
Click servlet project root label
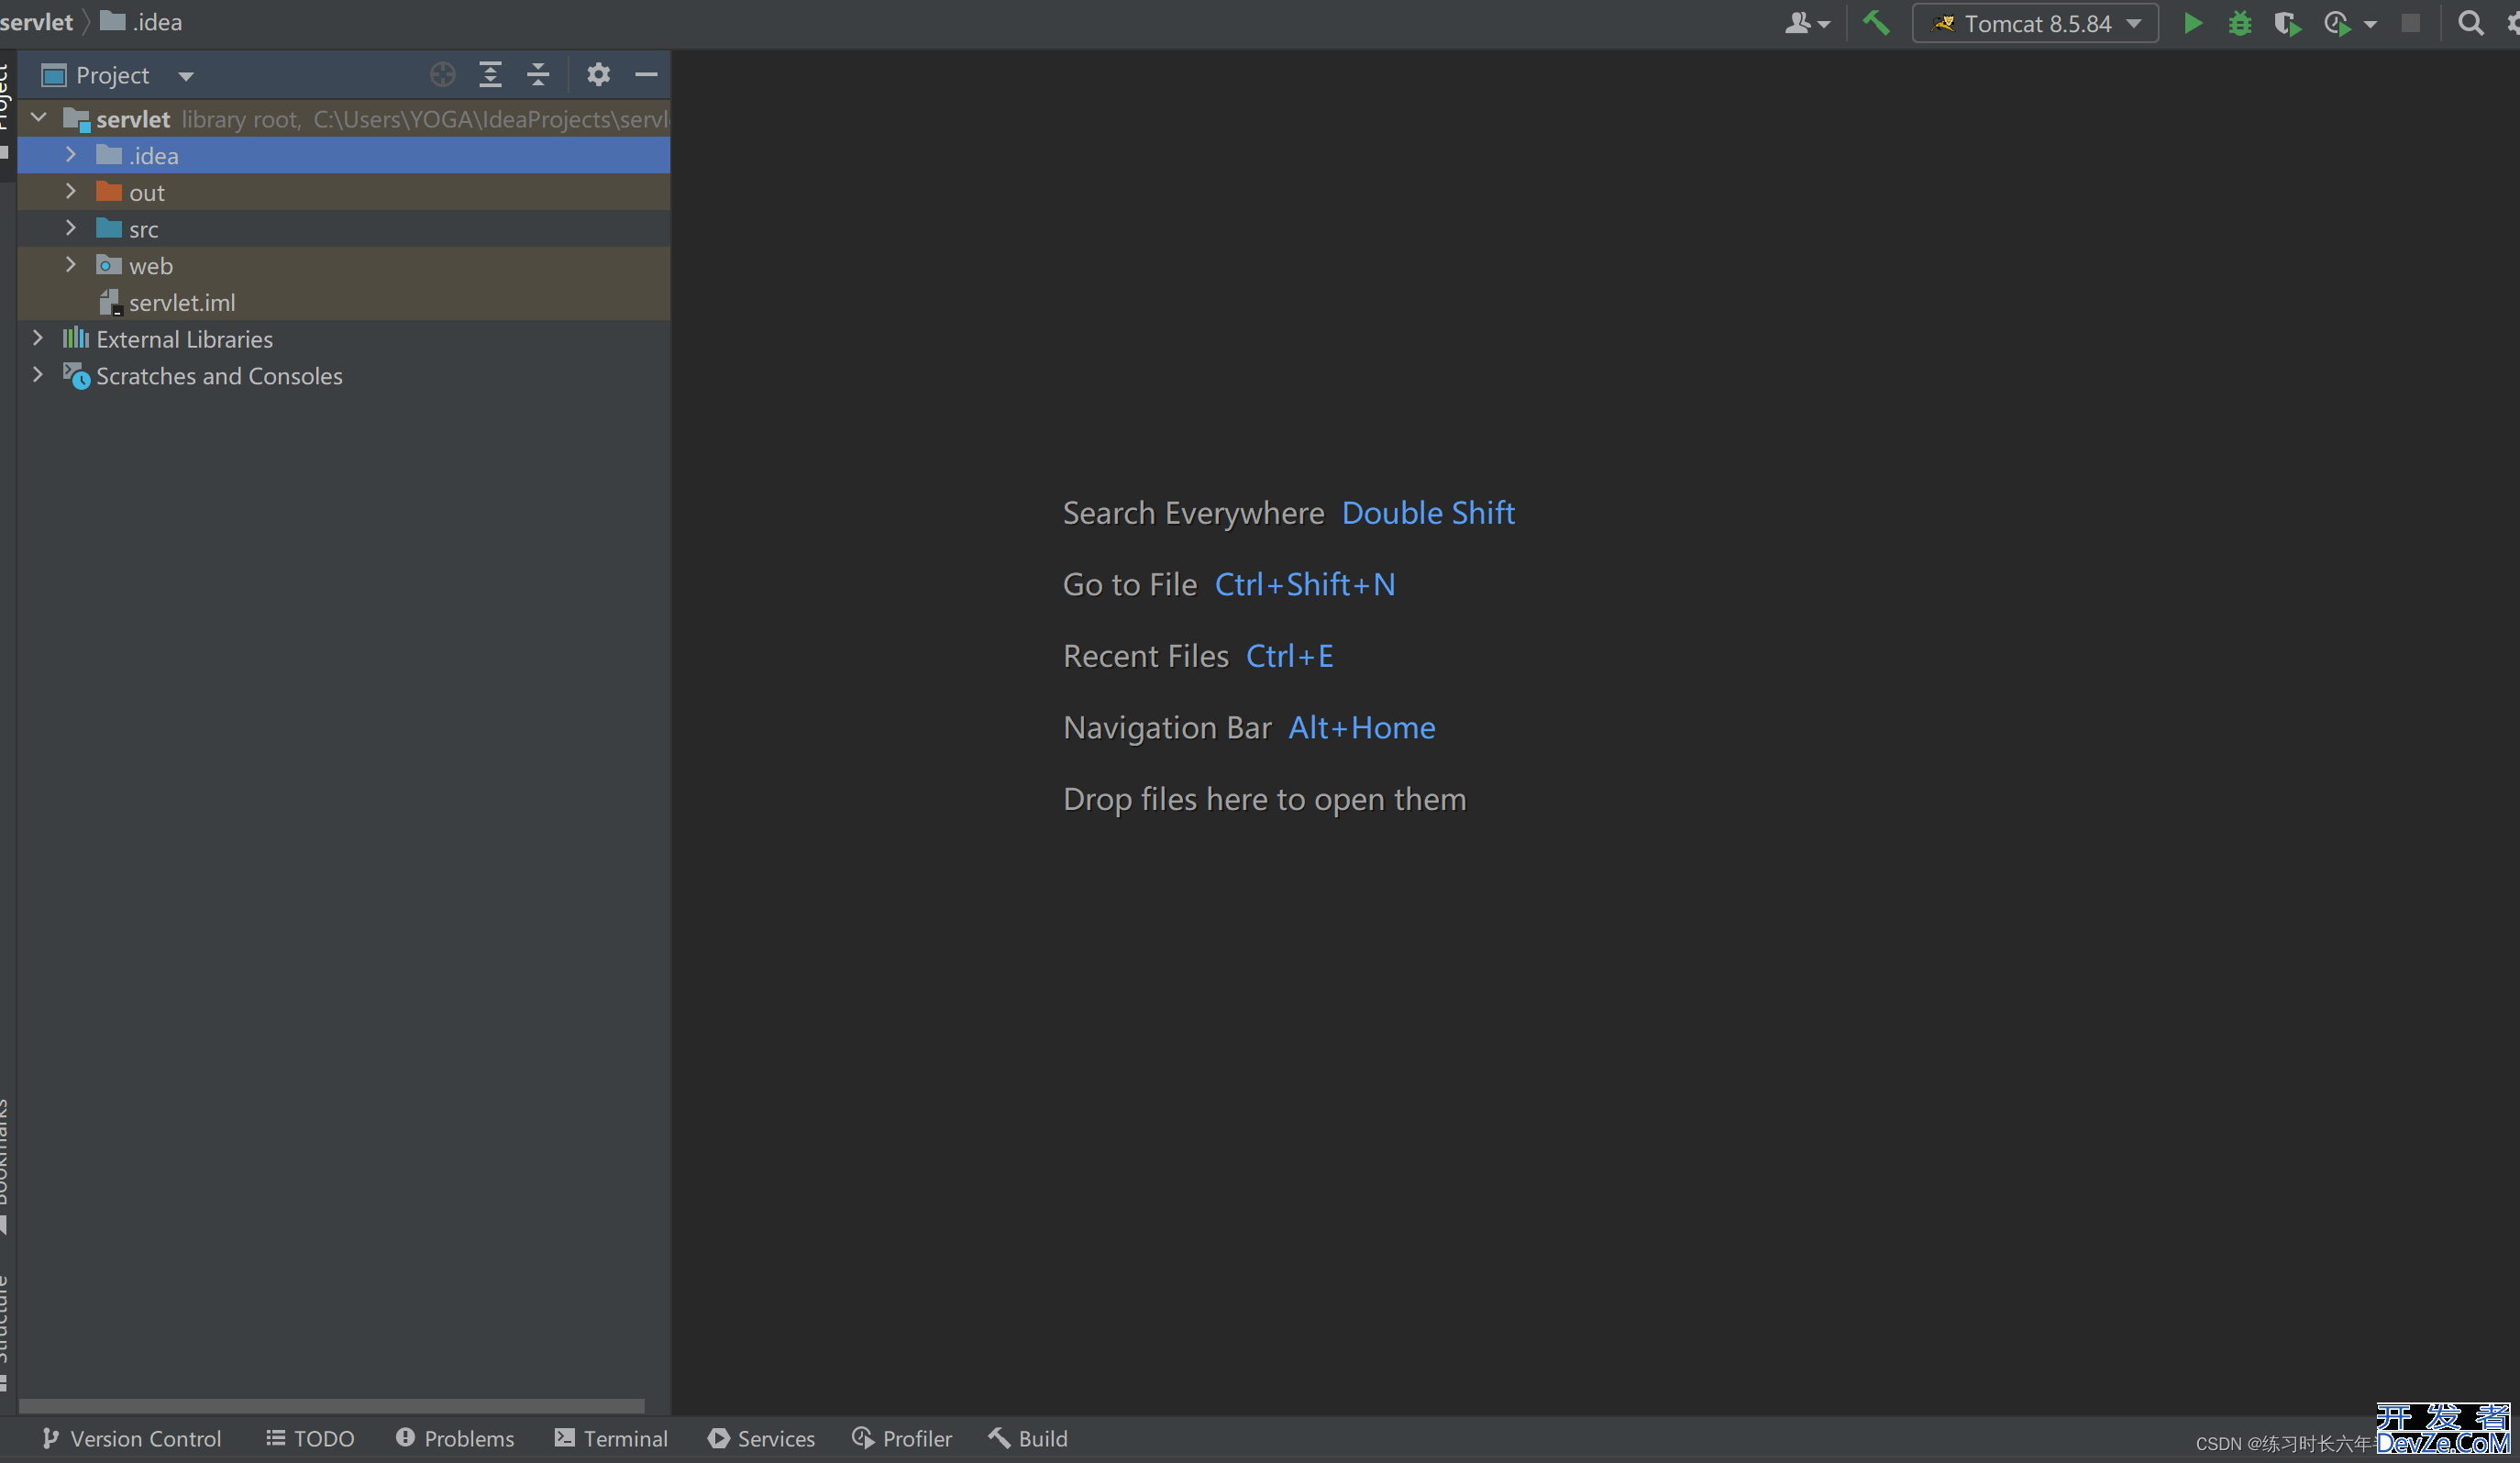point(133,119)
